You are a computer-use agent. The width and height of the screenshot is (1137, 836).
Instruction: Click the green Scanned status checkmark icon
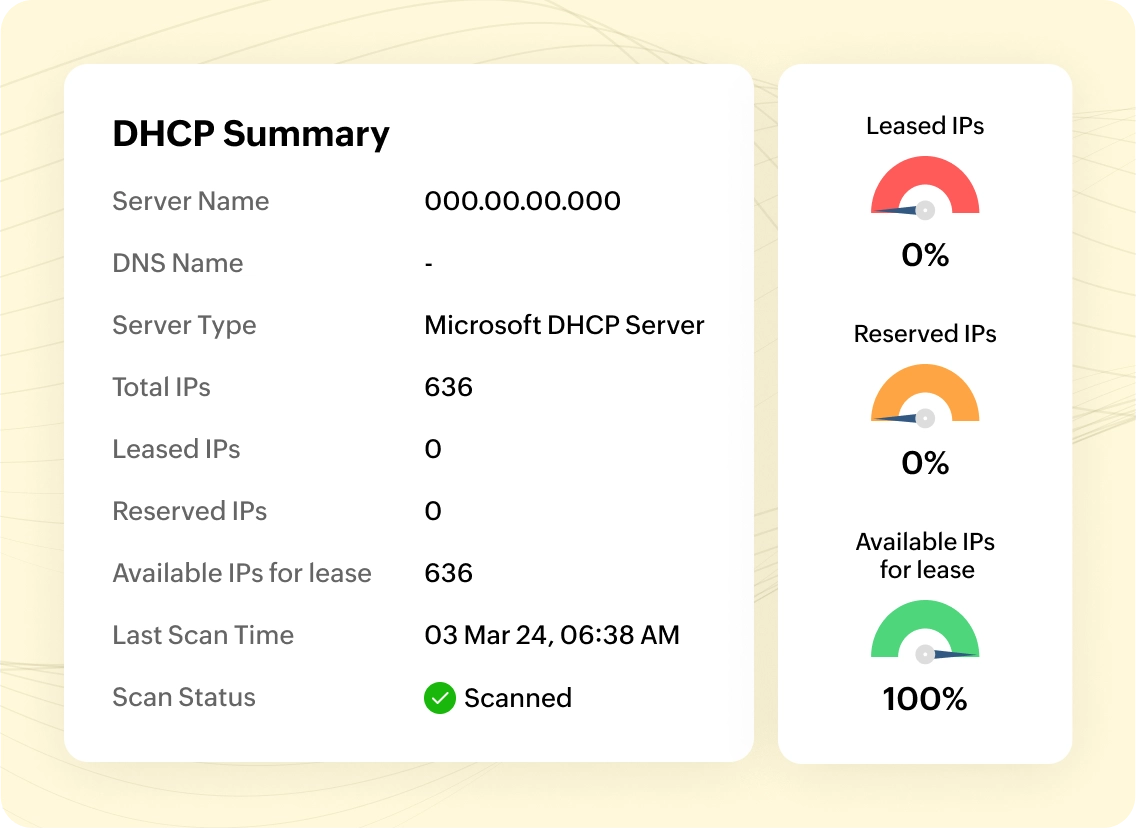click(x=440, y=698)
